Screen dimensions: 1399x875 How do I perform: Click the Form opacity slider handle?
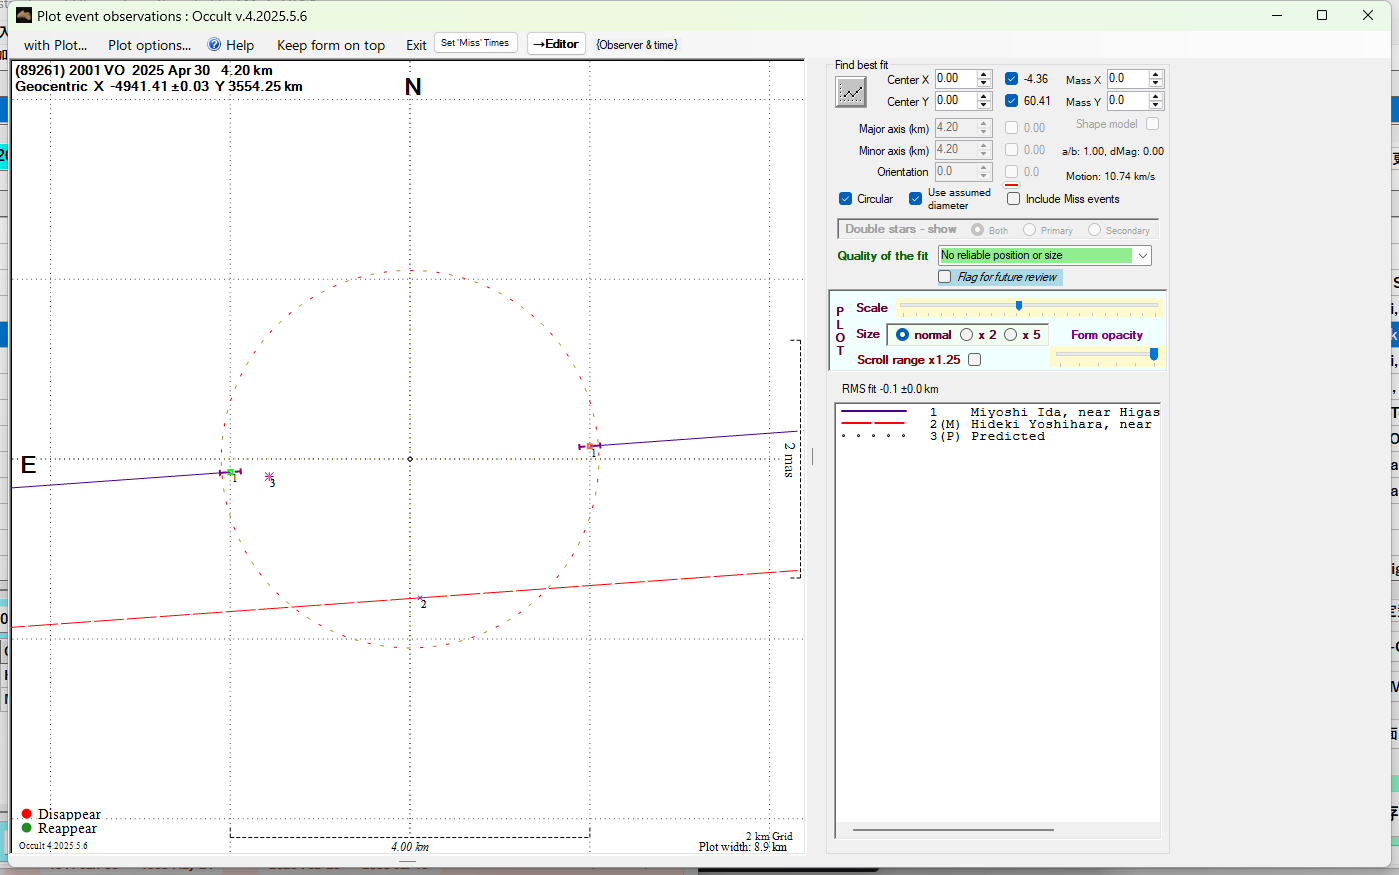[x=1154, y=354]
